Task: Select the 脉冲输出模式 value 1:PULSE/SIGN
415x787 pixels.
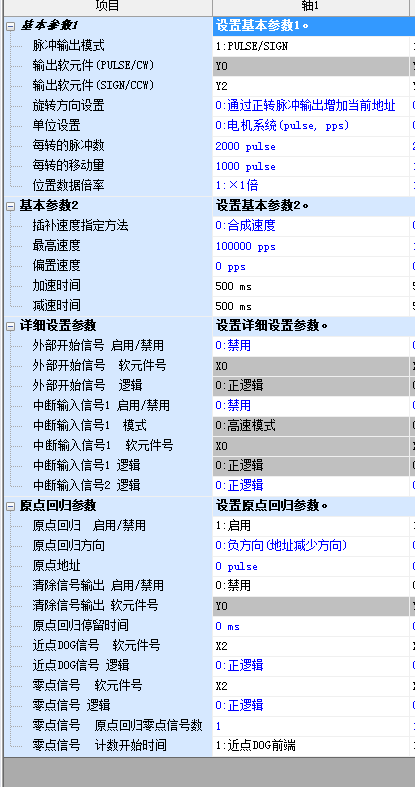Action: tap(311, 46)
